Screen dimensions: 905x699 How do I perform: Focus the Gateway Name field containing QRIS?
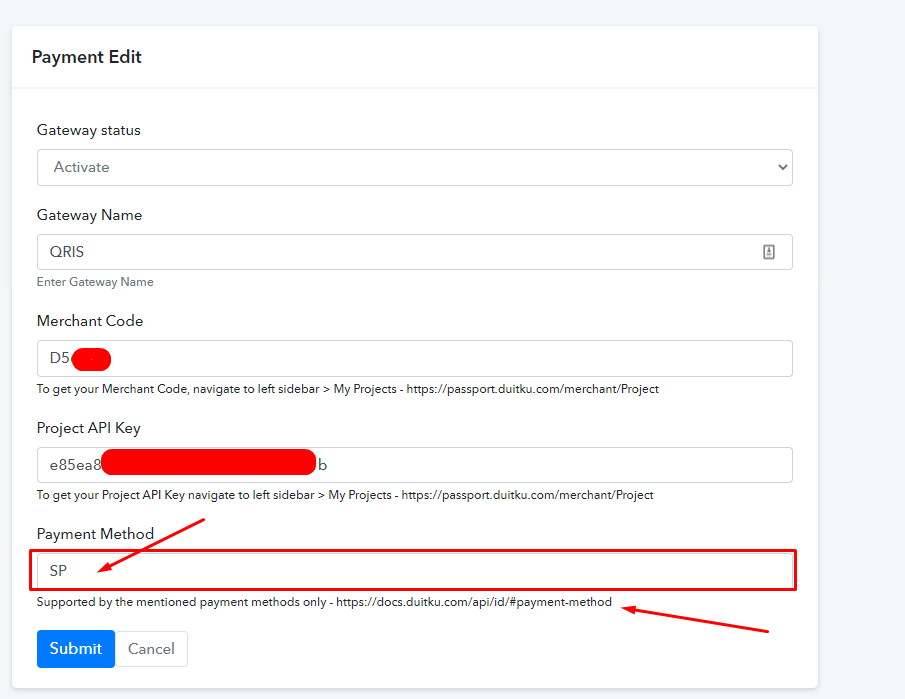[400, 252]
